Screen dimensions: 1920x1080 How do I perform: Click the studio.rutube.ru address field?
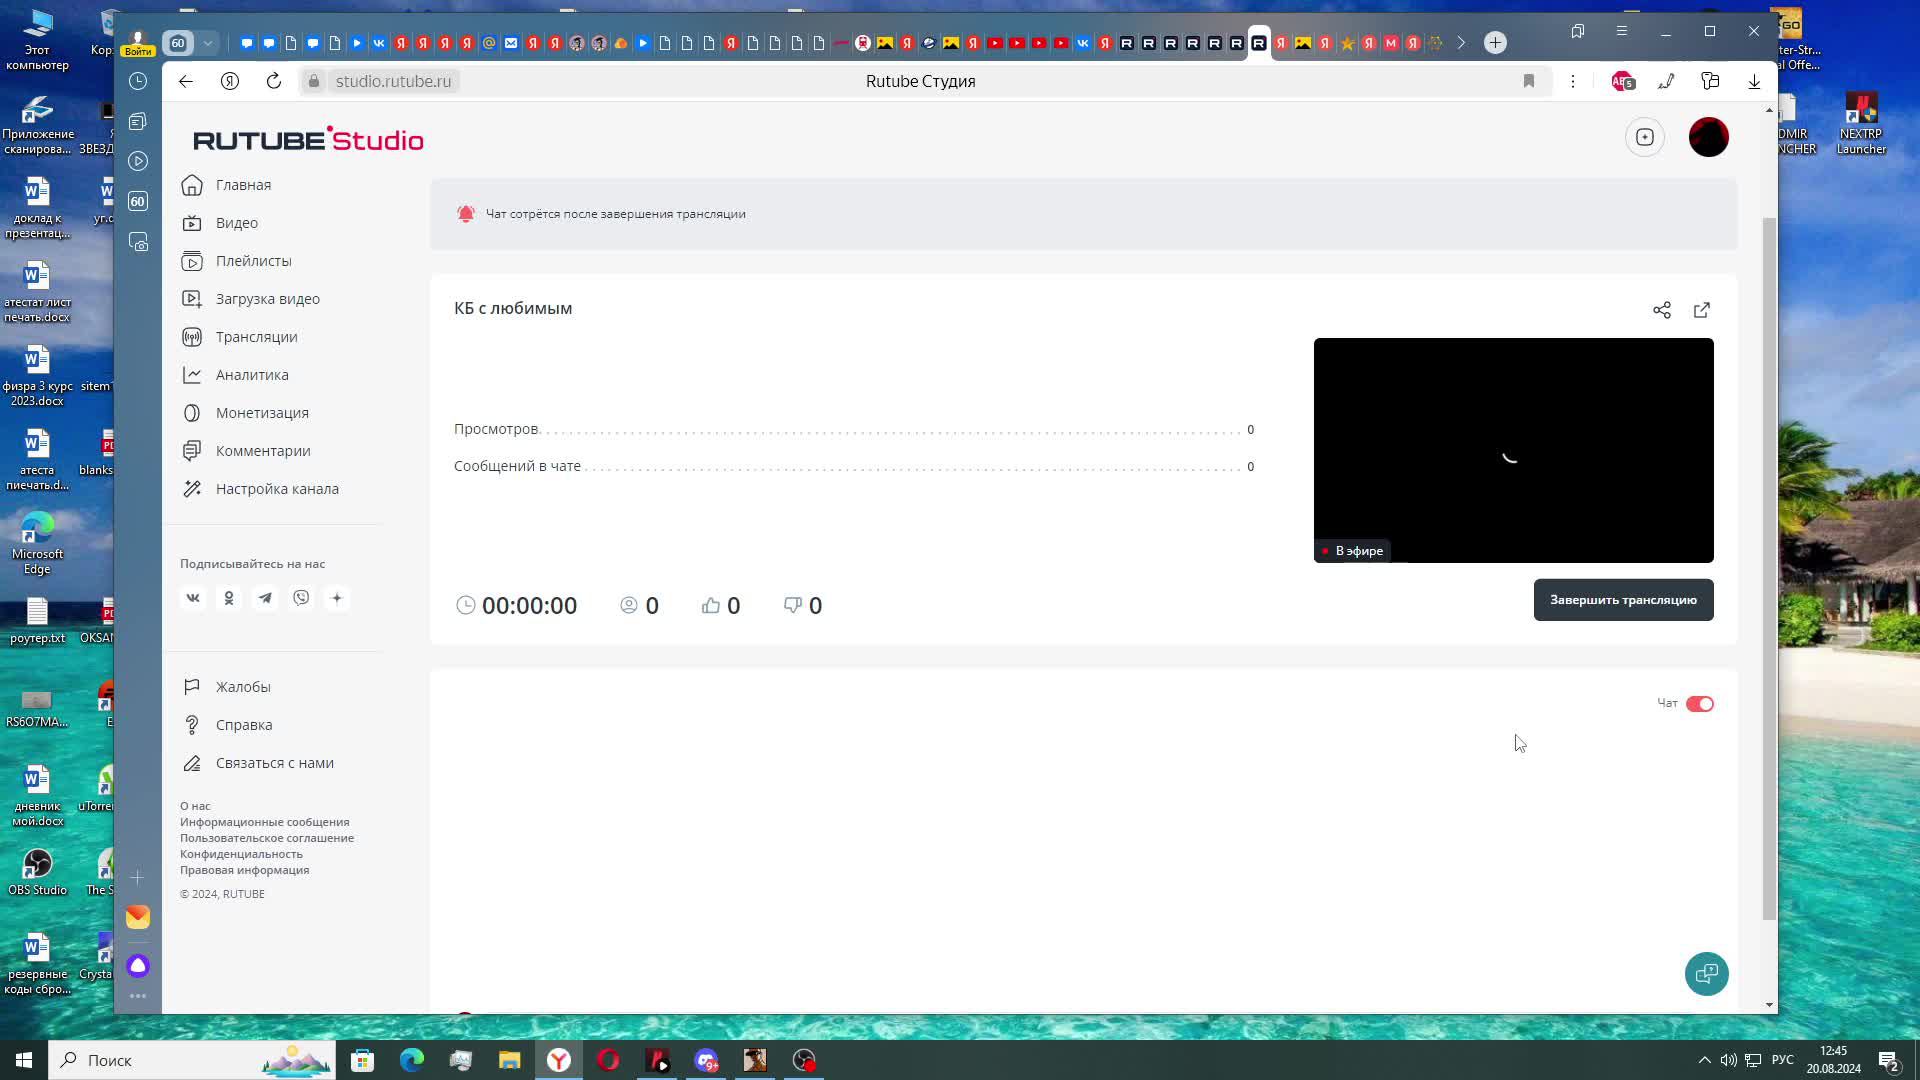tap(394, 81)
